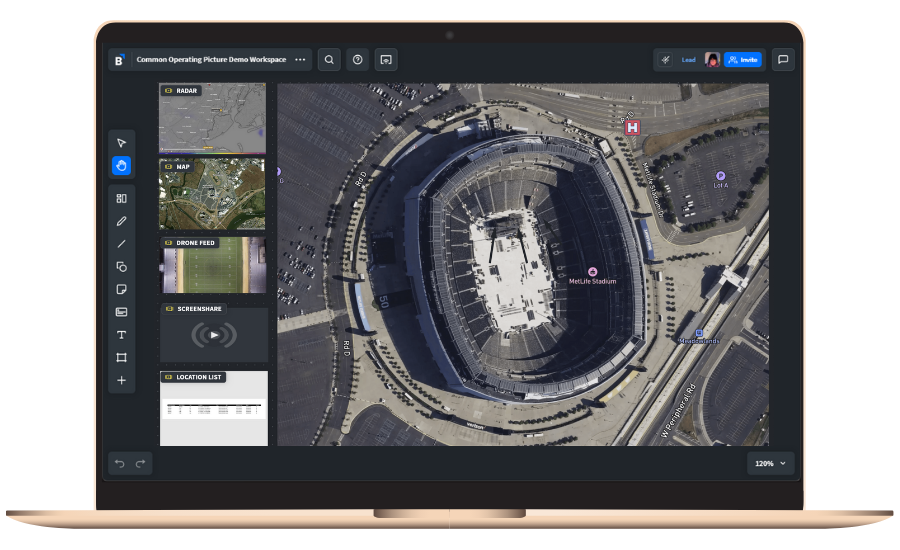Play the Screenshare stream
The width and height of the screenshot is (900, 550).
coord(214,335)
